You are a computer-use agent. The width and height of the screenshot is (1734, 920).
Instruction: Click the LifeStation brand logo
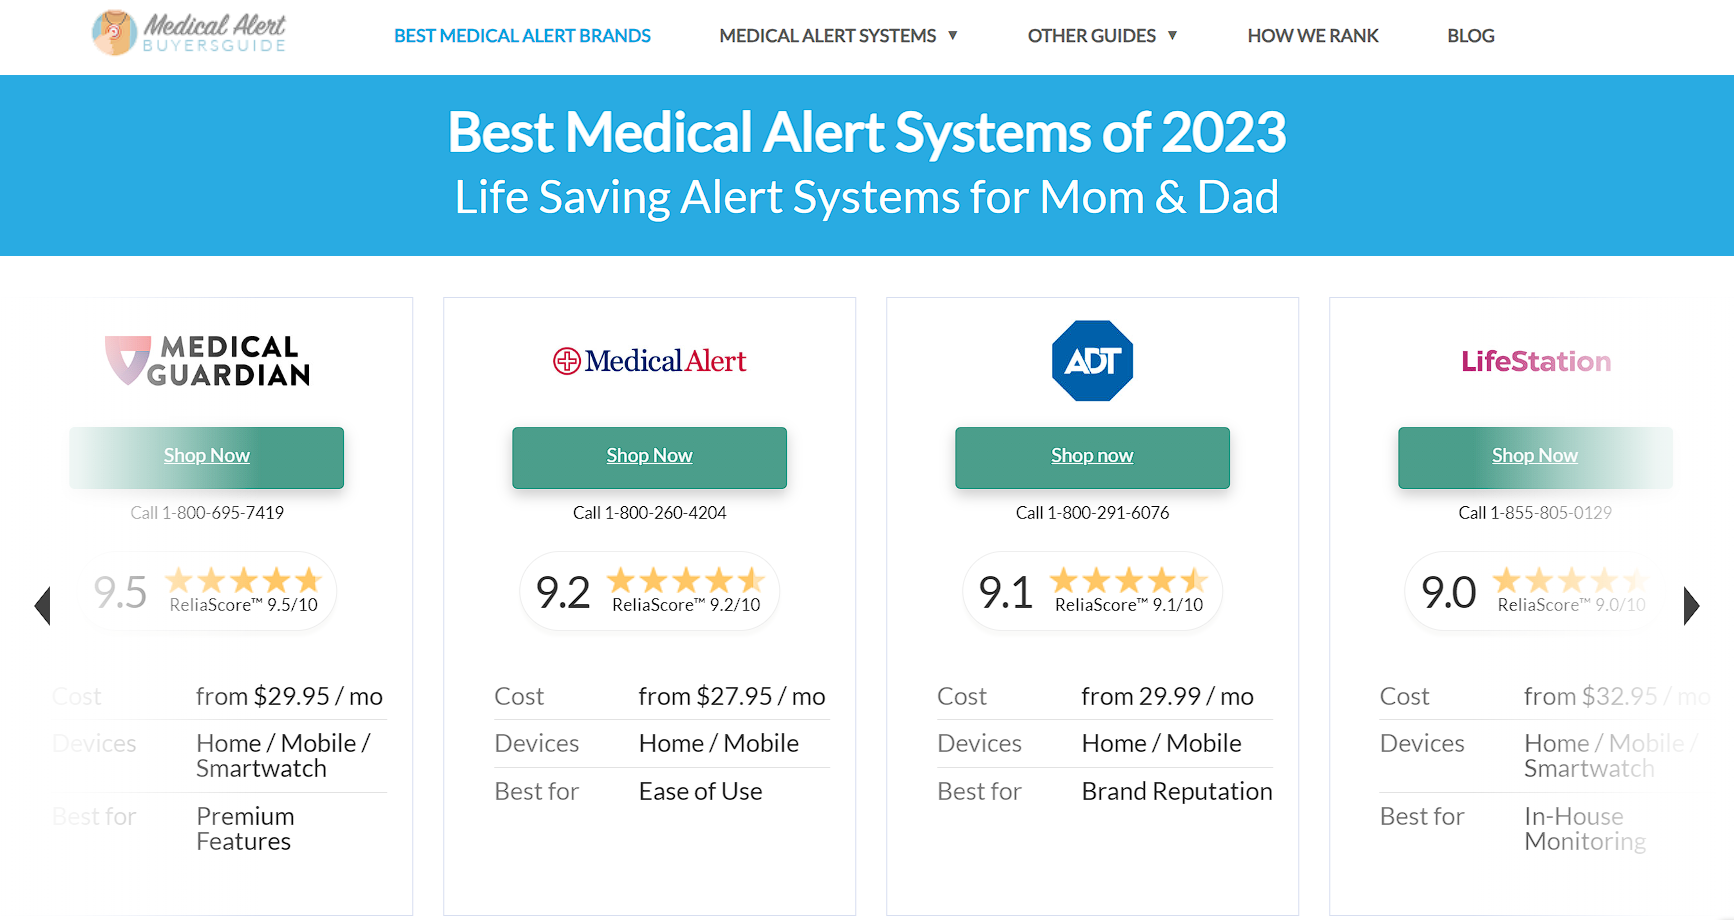1536,361
